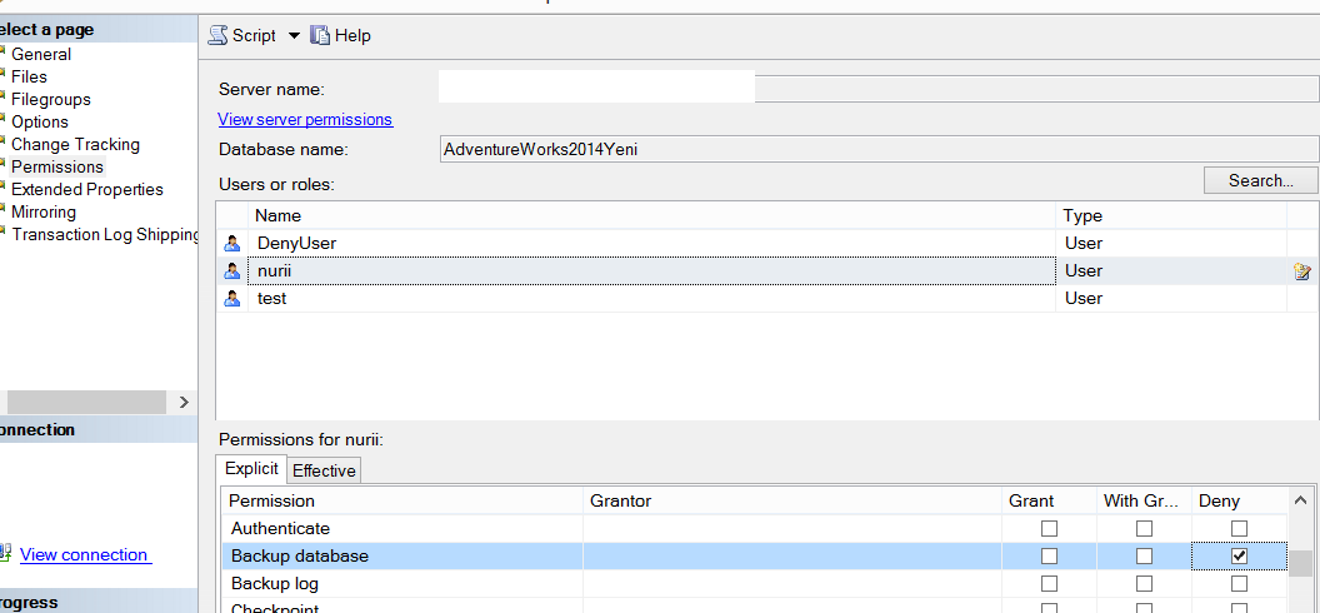Click the Grant column header

[1049, 501]
